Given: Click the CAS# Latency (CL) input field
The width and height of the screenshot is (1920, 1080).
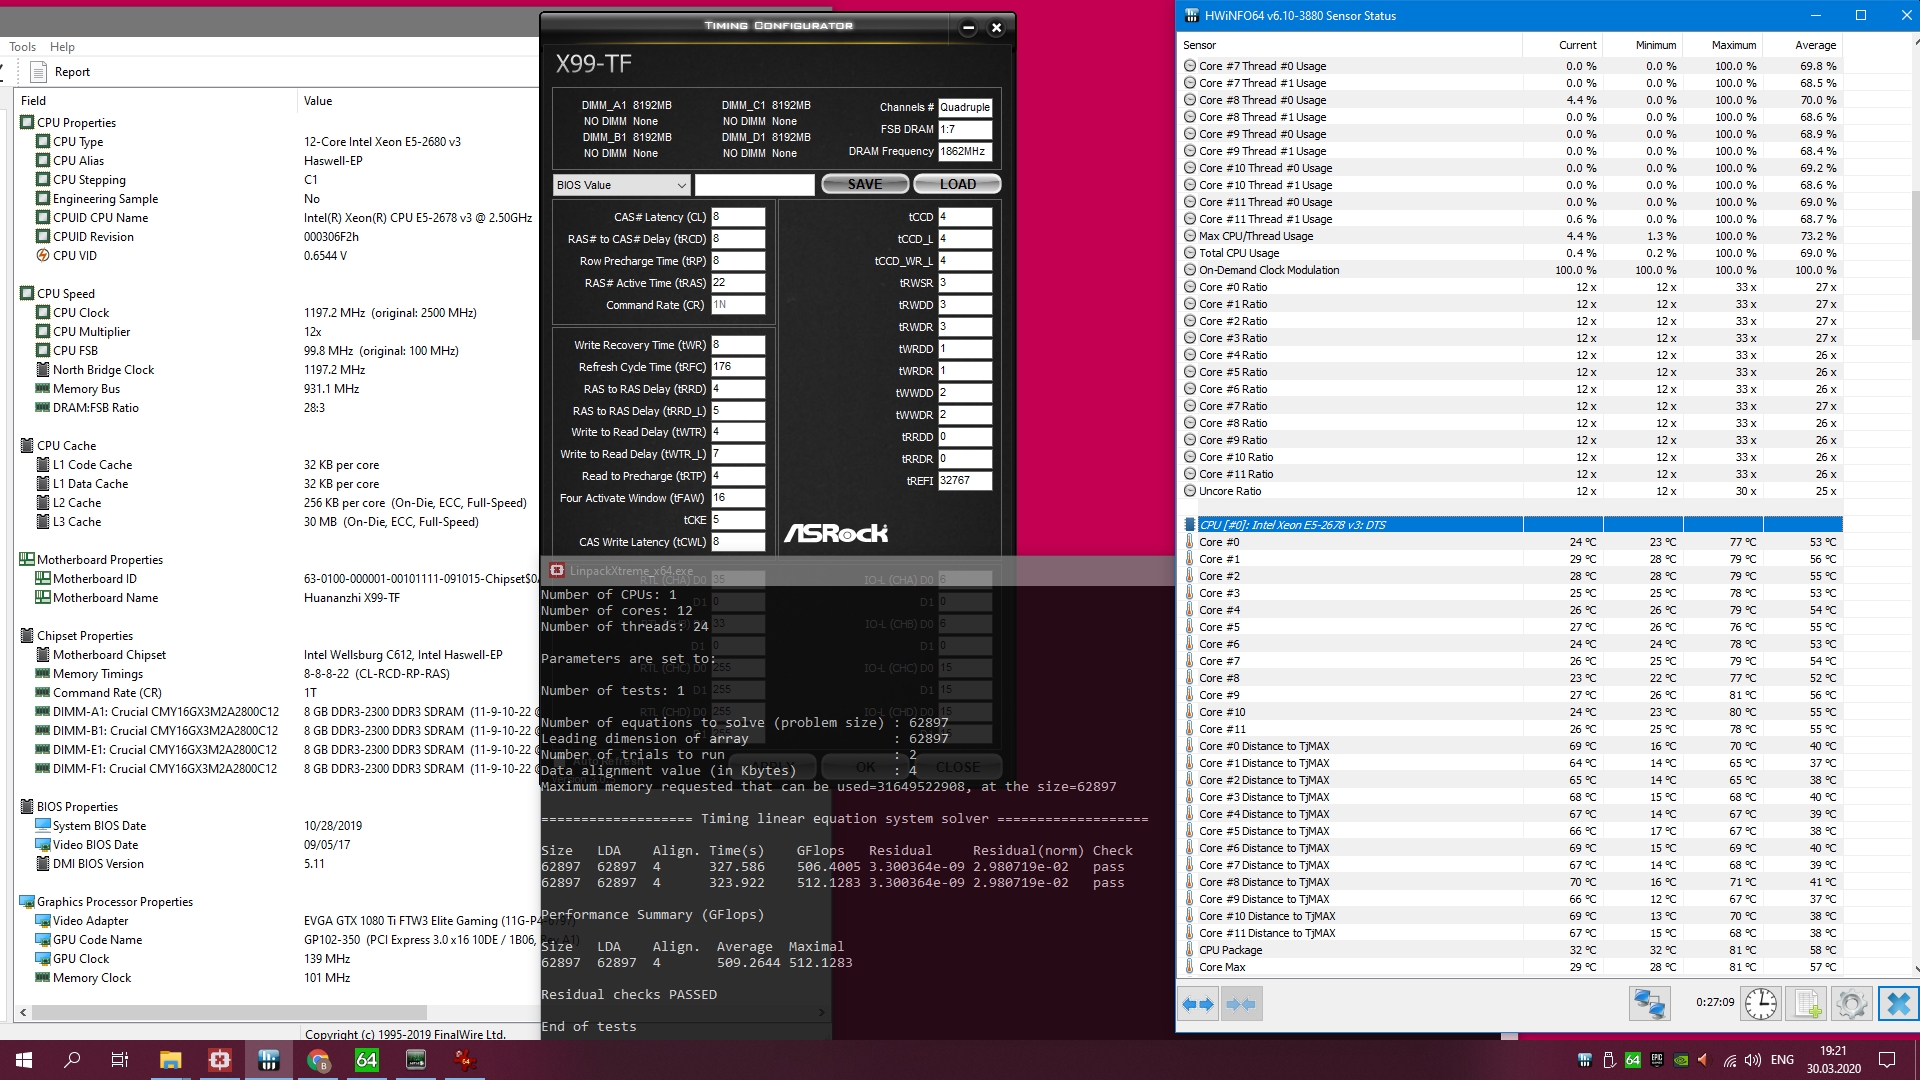Looking at the screenshot, I should point(738,217).
